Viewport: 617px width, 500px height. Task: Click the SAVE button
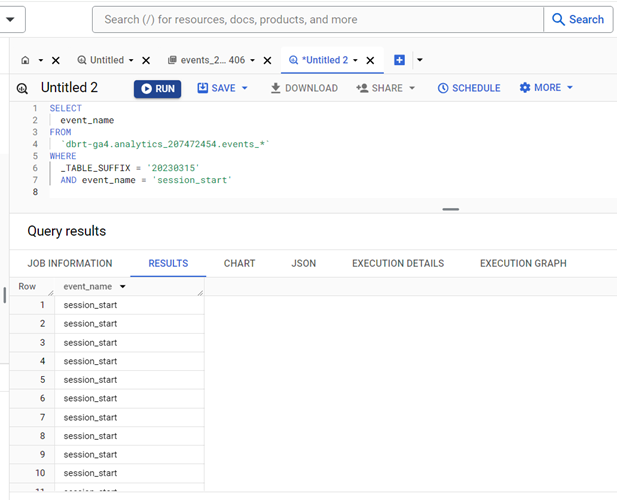pyautogui.click(x=216, y=88)
